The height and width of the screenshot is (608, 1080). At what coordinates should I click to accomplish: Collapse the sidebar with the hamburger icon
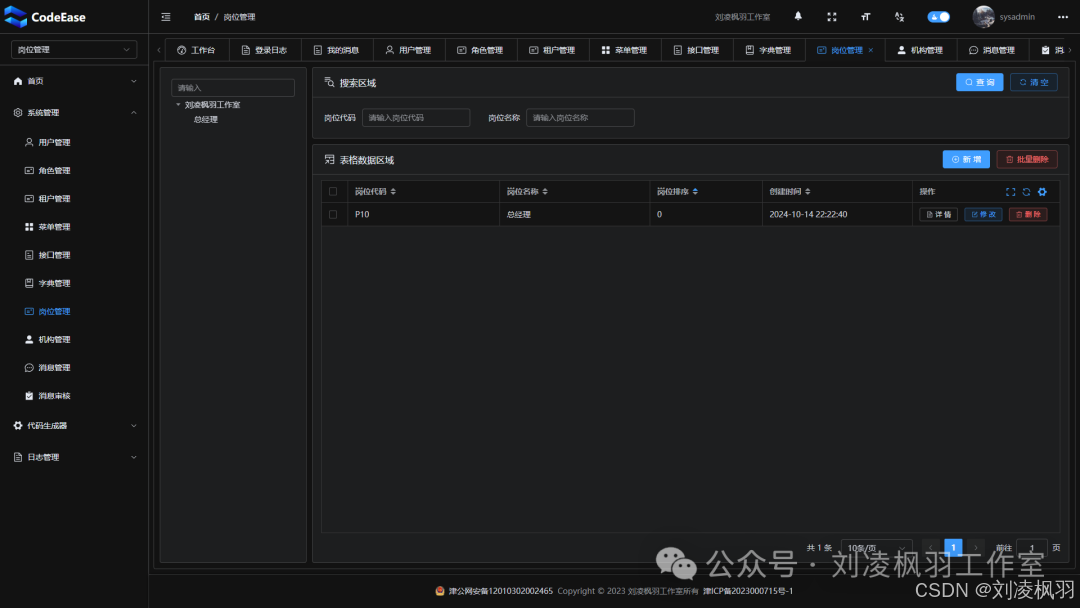pyautogui.click(x=166, y=17)
